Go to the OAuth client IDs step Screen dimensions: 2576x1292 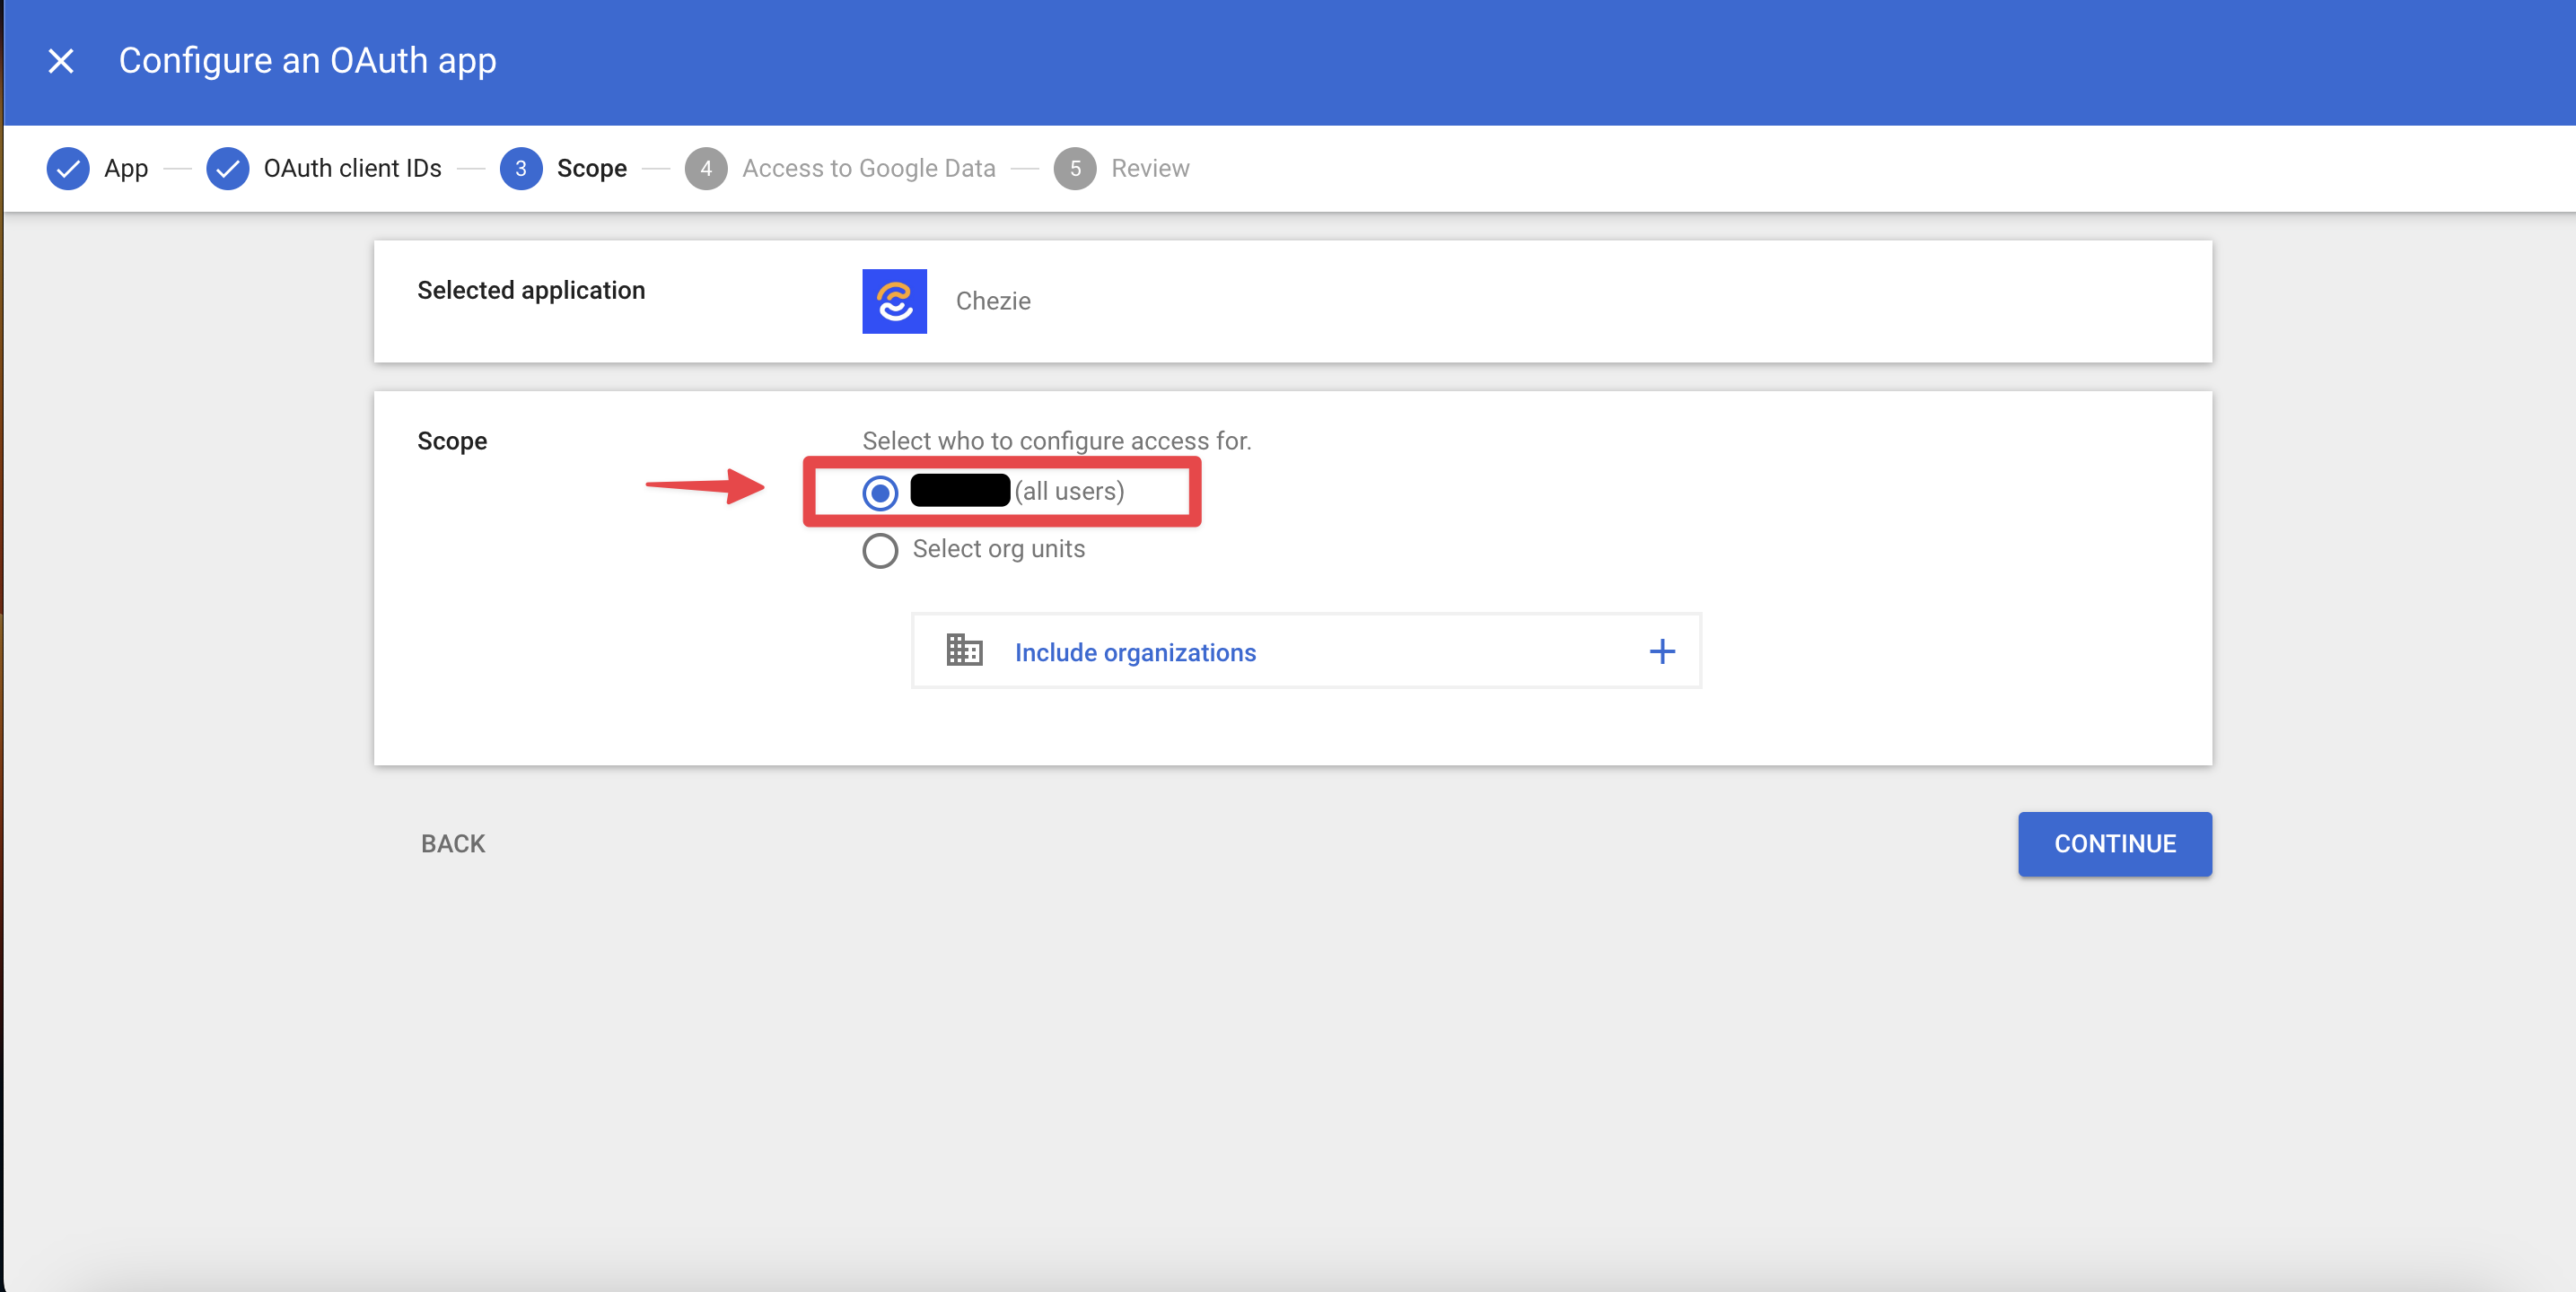pyautogui.click(x=352, y=168)
